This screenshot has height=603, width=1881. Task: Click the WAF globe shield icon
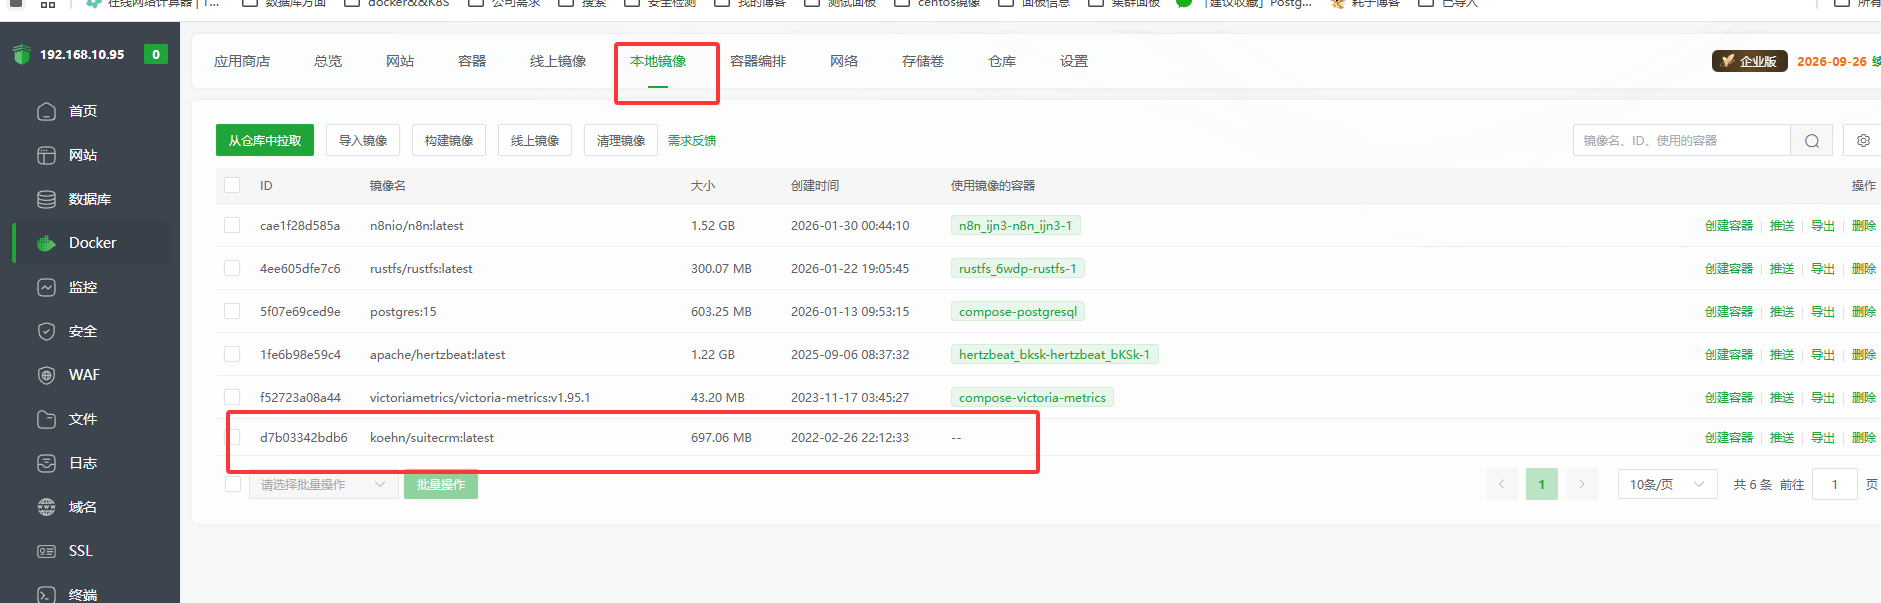(46, 375)
